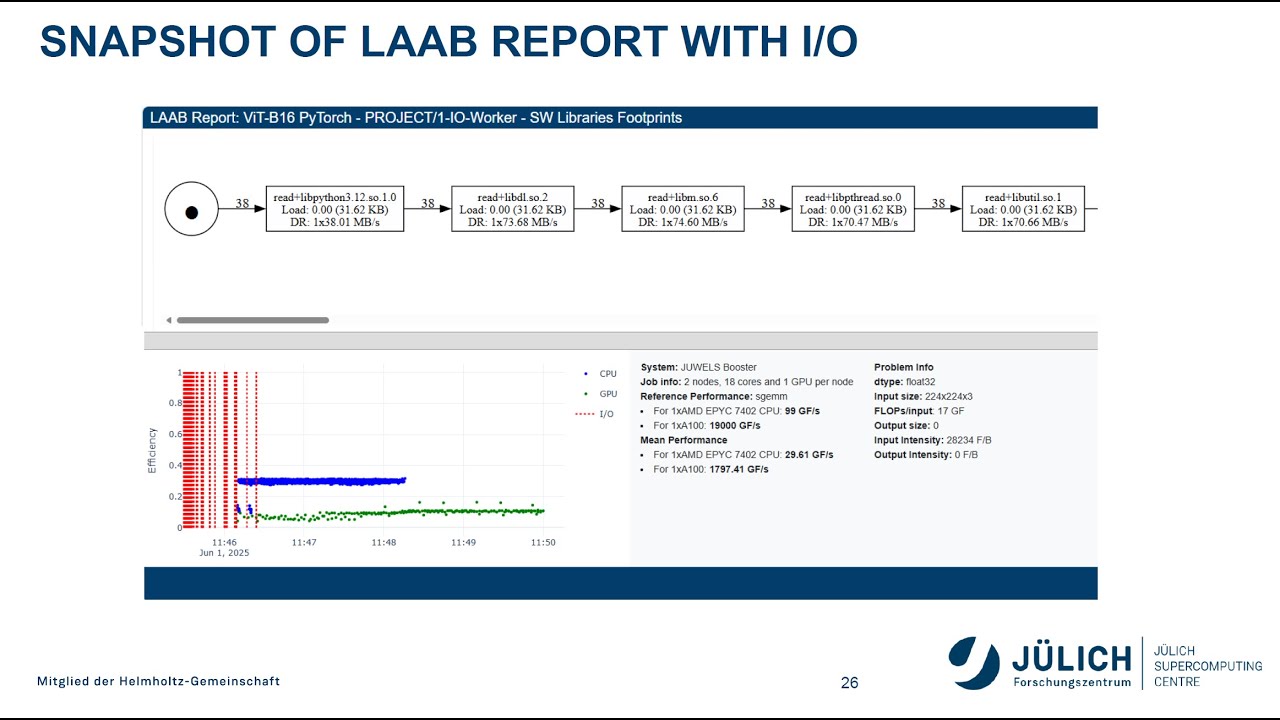Select the read+libdl.so.2 node
Viewport: 1280px width, 720px height.
[x=513, y=209]
